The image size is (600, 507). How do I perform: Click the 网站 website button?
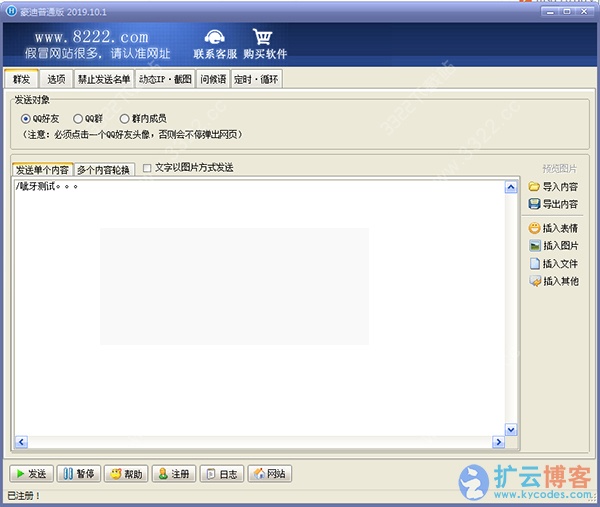pyautogui.click(x=270, y=474)
